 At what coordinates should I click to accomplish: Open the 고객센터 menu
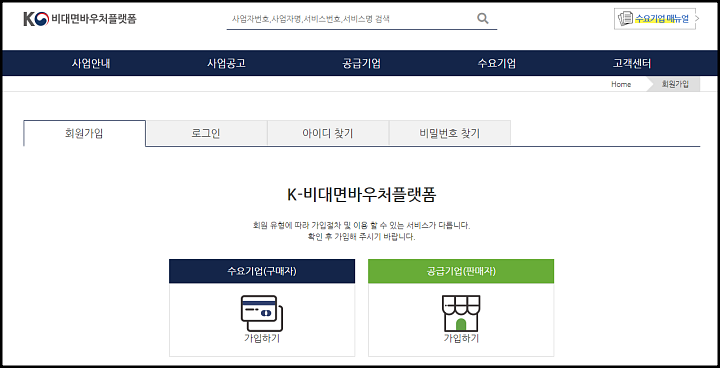pos(632,63)
